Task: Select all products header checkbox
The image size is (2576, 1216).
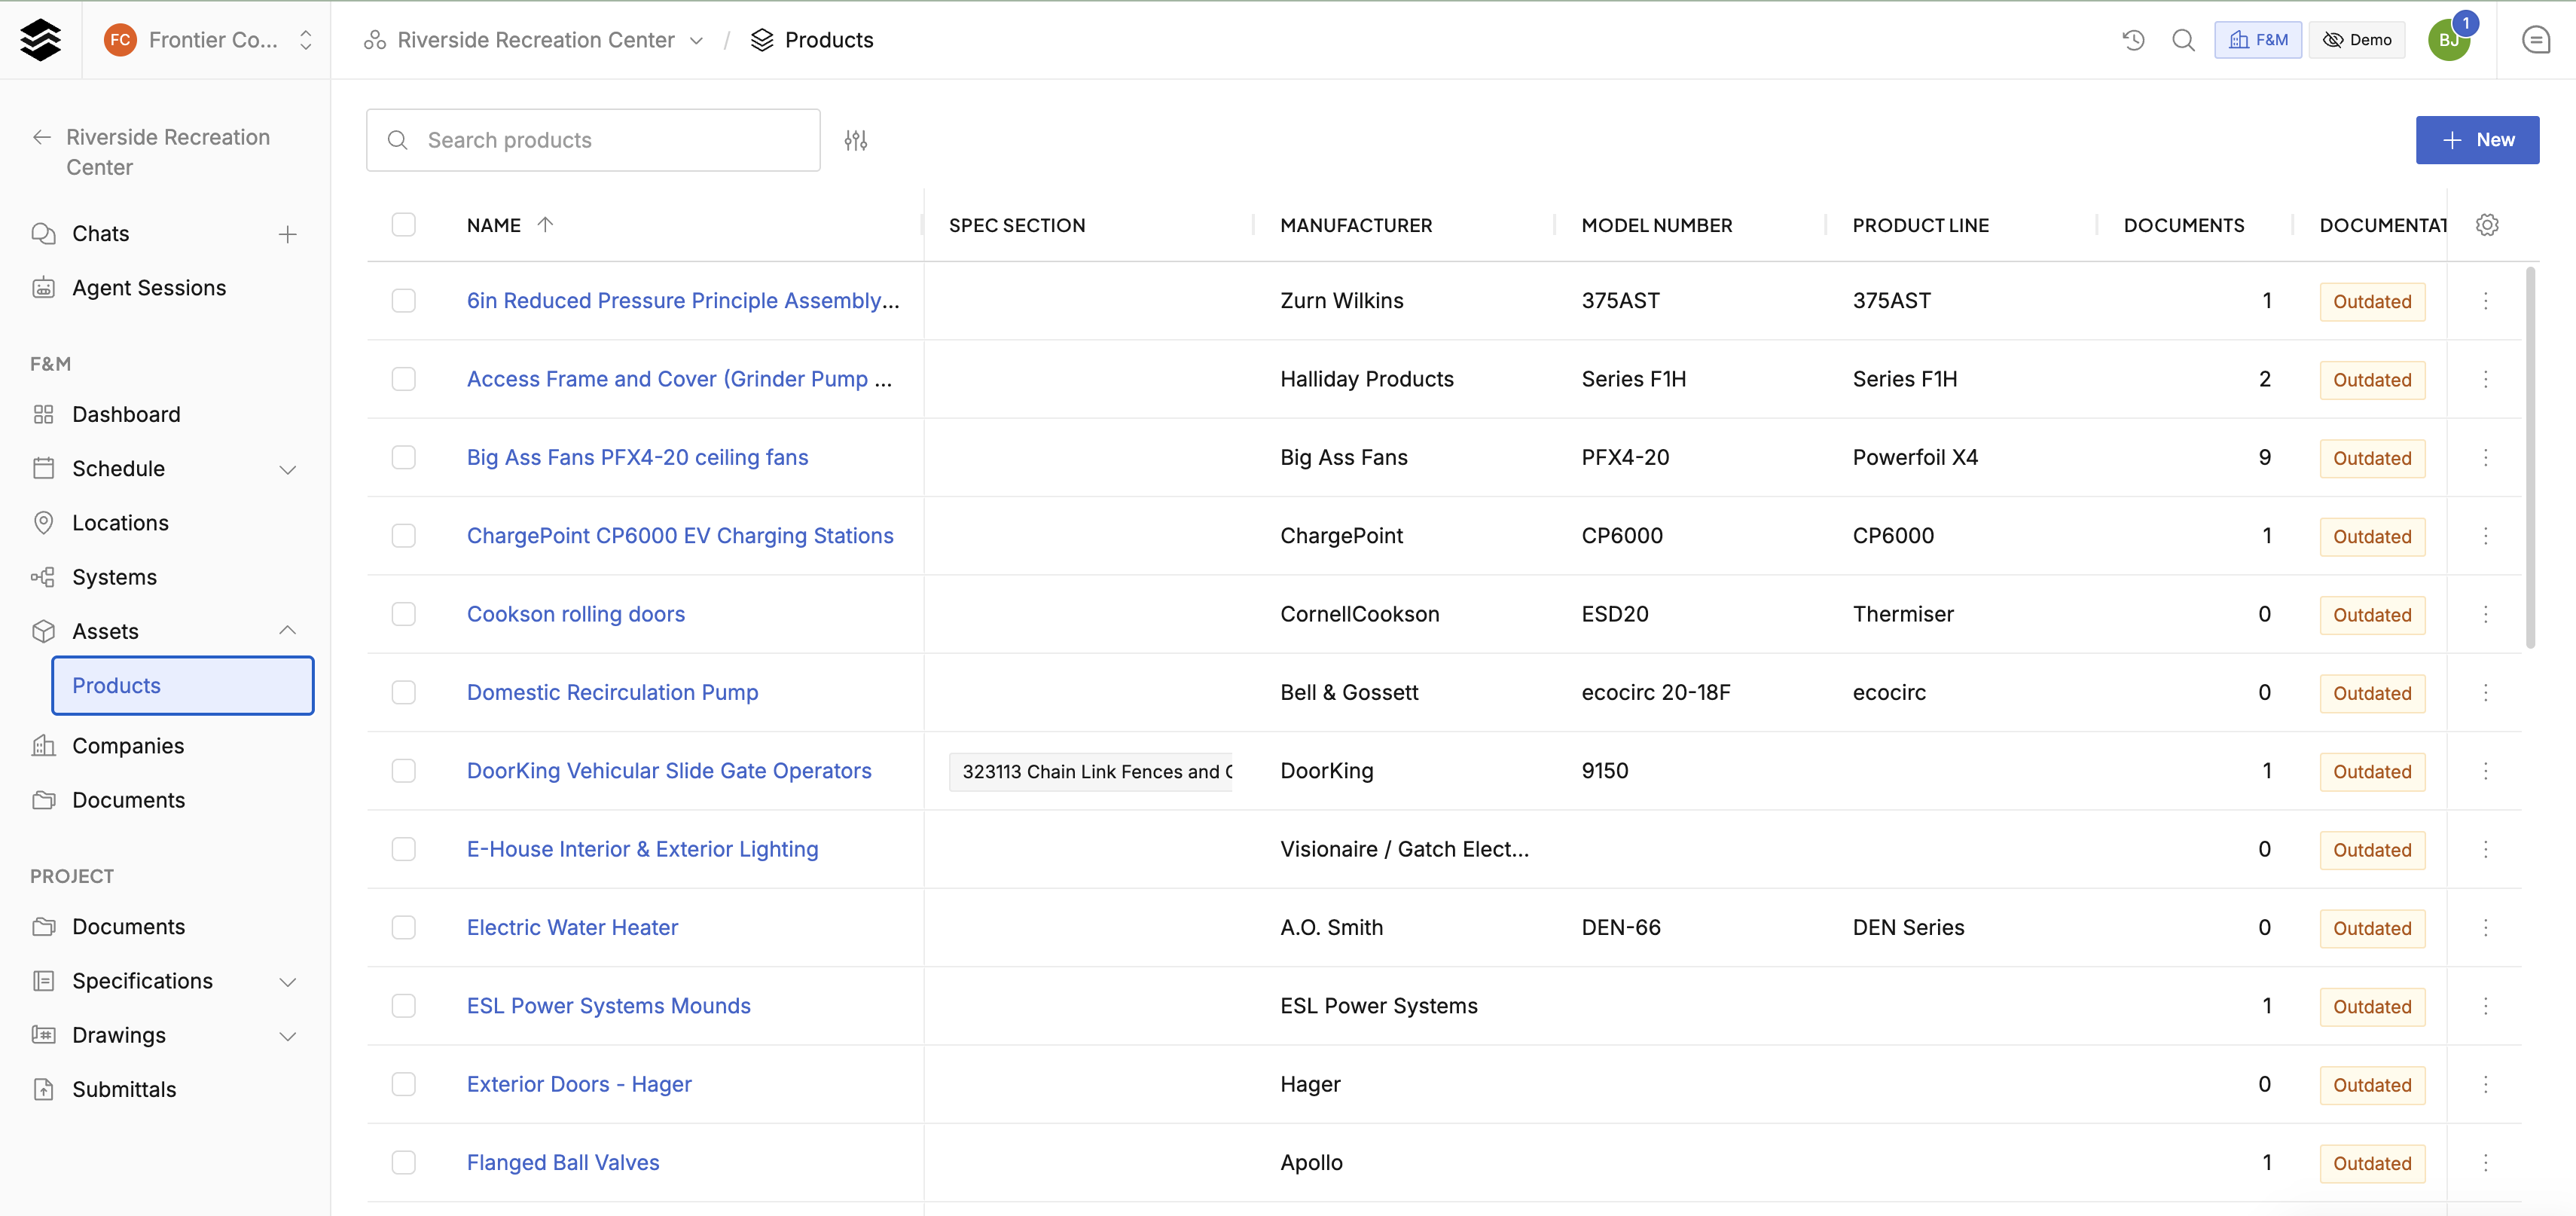Action: [x=403, y=225]
